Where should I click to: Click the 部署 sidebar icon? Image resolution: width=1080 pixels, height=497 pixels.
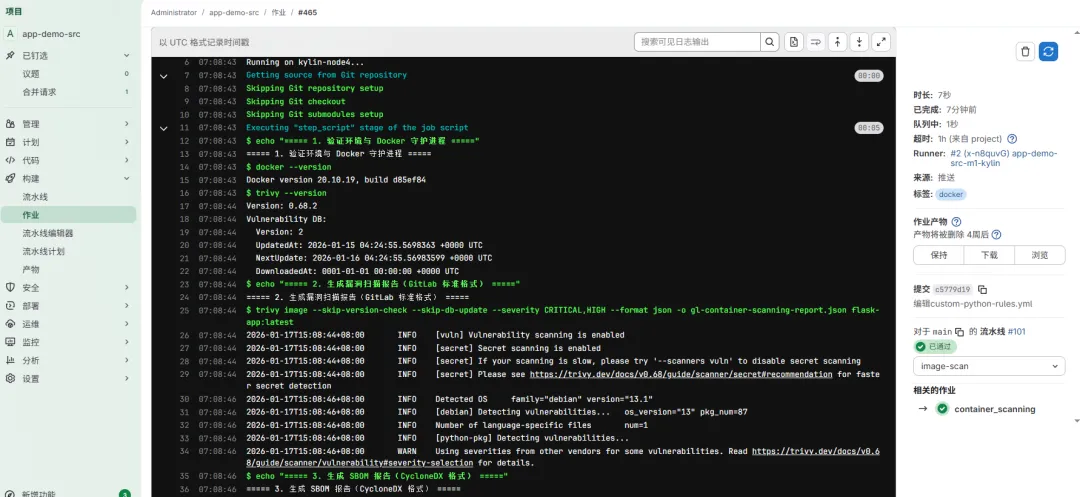click(x=10, y=306)
